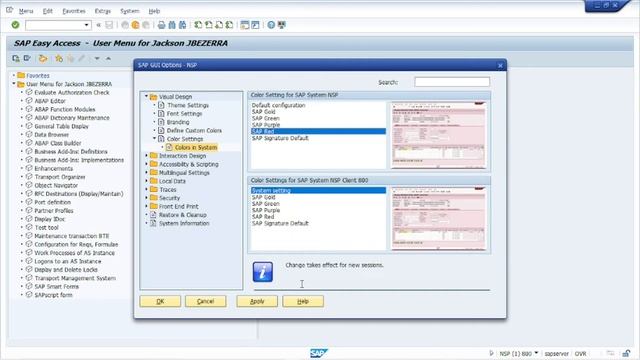This screenshot has height=360, width=640.
Task: Click the green Enter checkmark icon
Action: 15,25
